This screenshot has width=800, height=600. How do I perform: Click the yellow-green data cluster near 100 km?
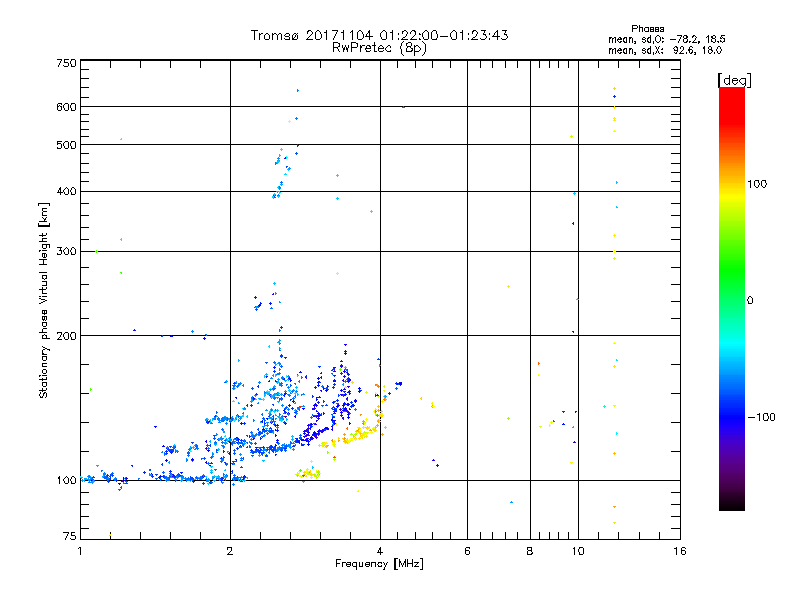(x=308, y=474)
